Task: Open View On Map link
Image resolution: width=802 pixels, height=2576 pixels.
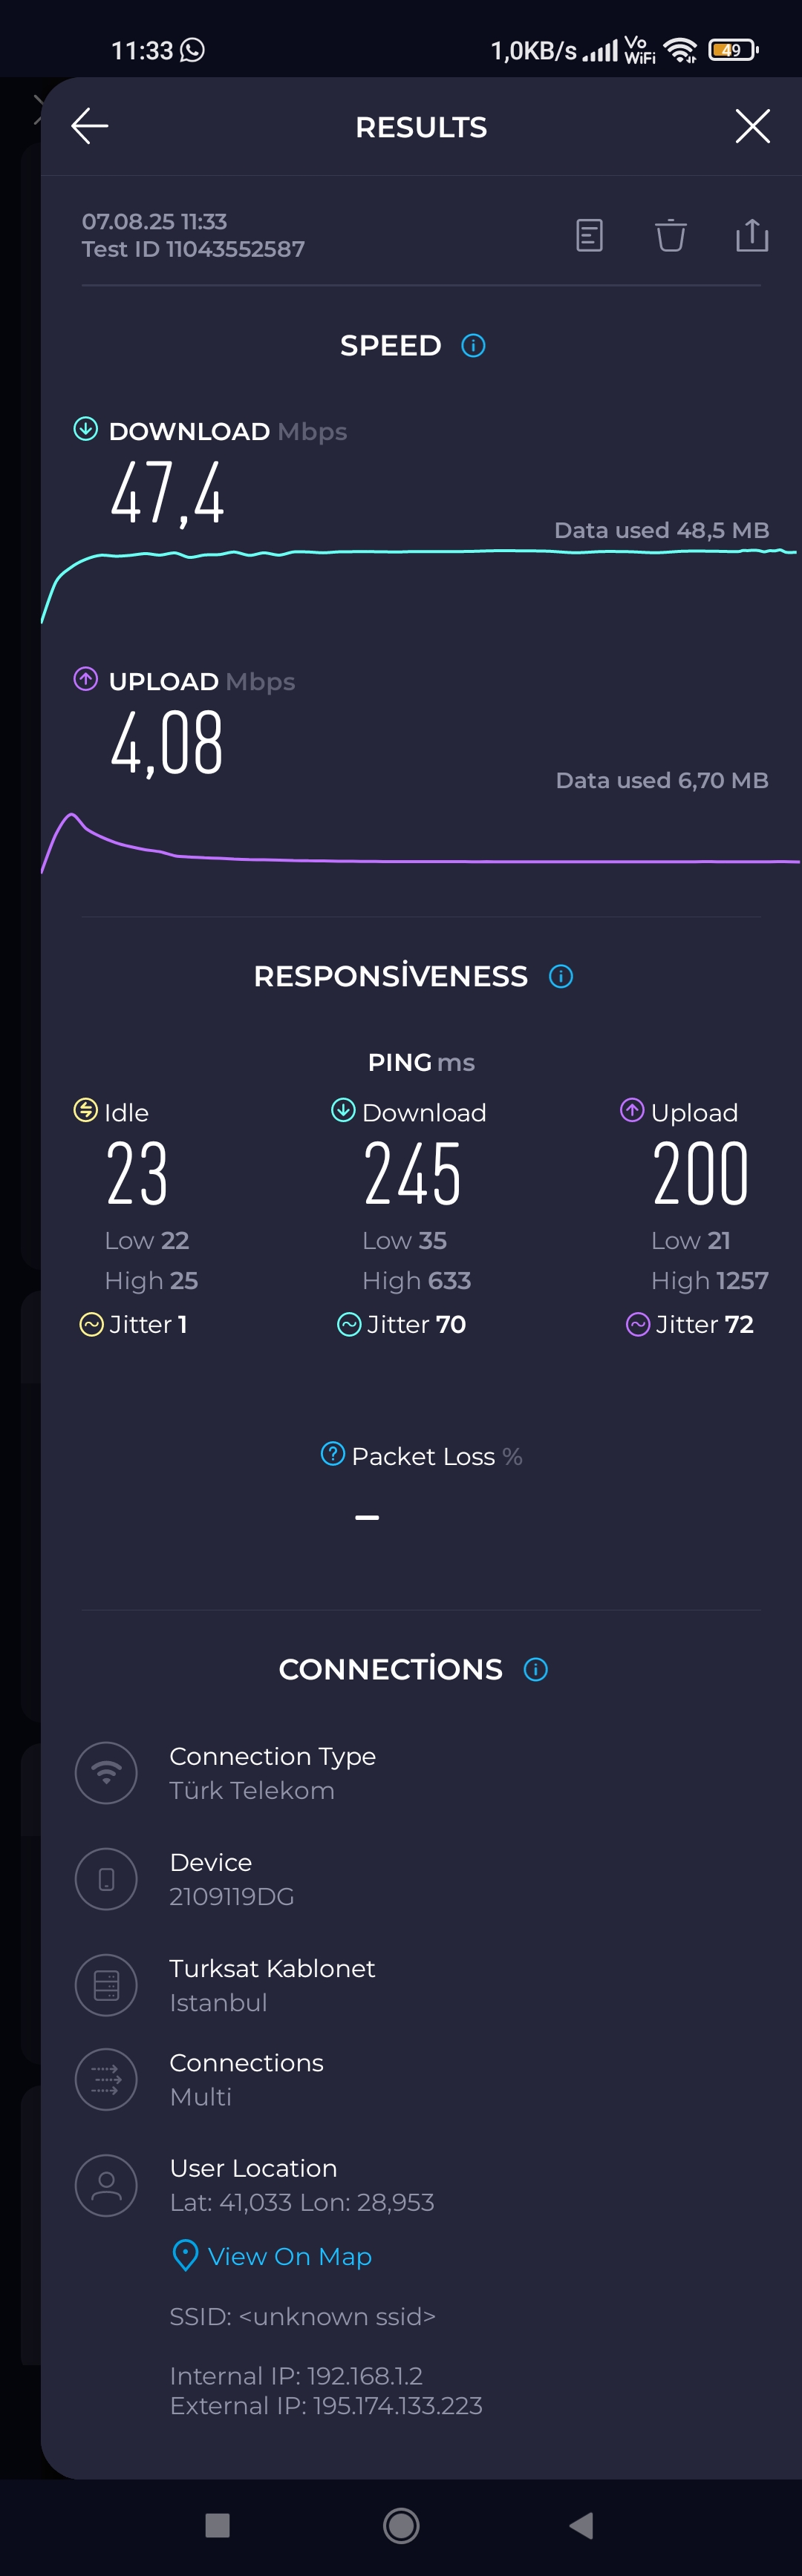Action: click(x=272, y=2256)
